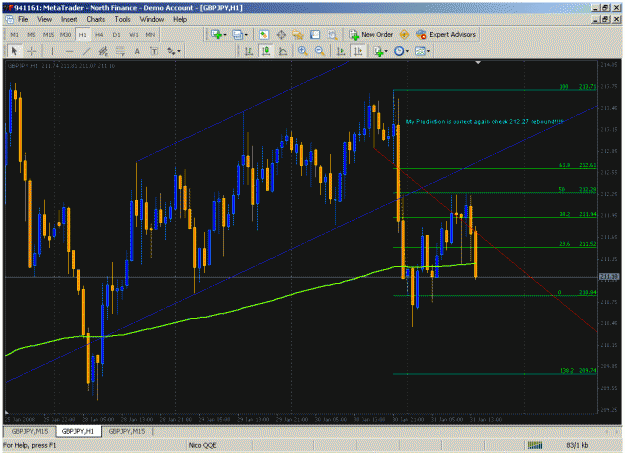Switch to last GBPJPY,M15 chart tab
The image size is (625, 453).
pyautogui.click(x=127, y=431)
